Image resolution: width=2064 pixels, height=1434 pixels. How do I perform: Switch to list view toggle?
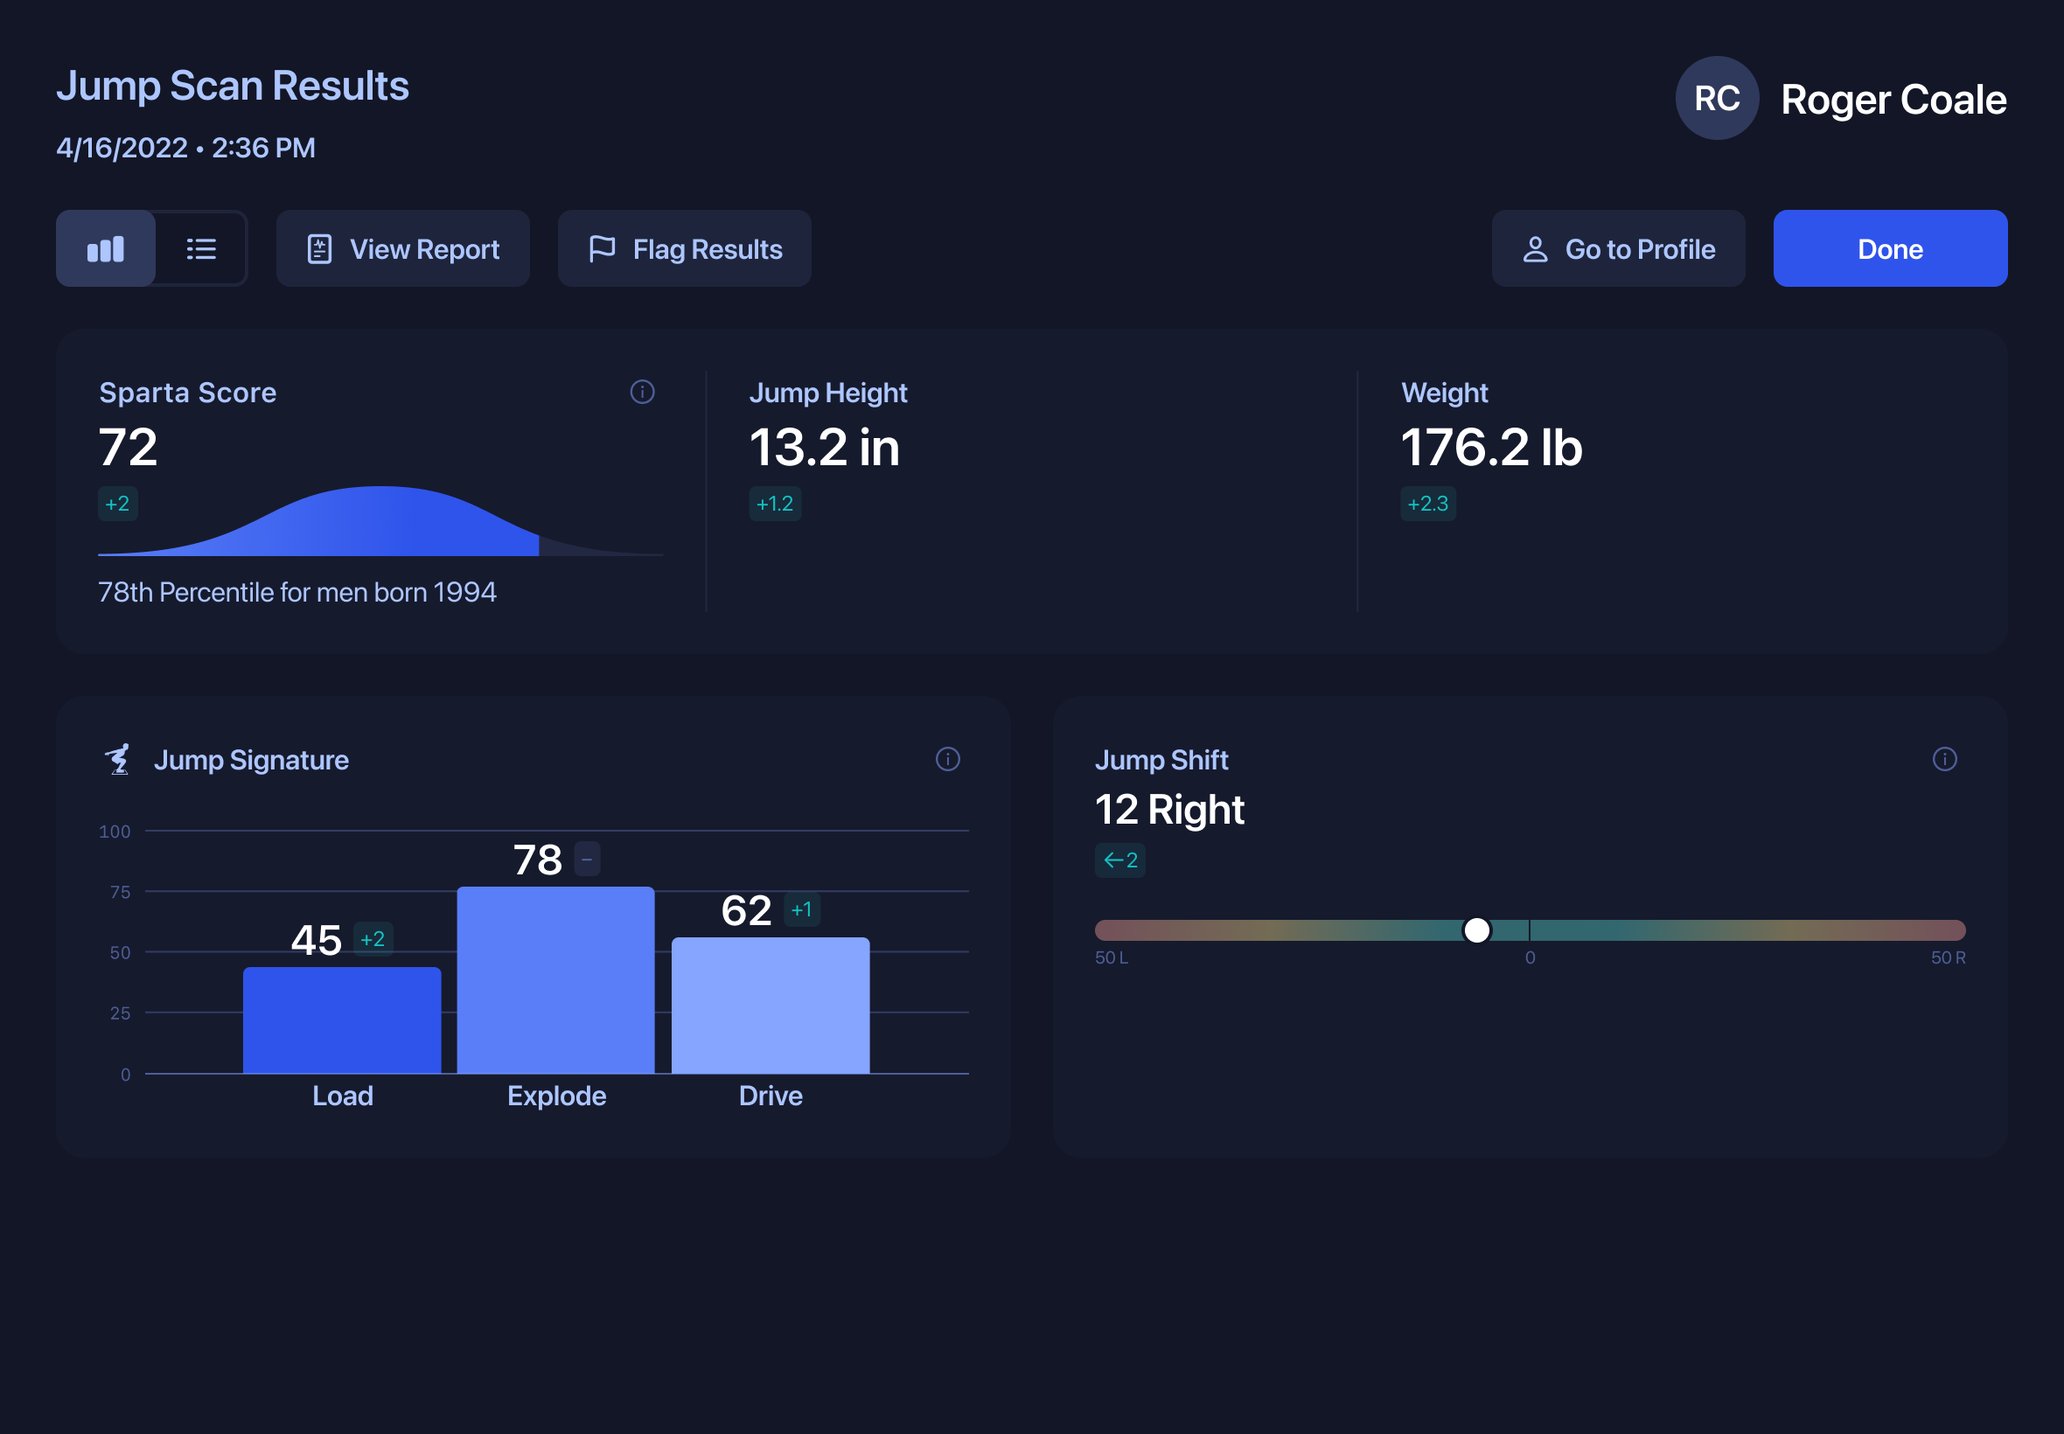201,249
